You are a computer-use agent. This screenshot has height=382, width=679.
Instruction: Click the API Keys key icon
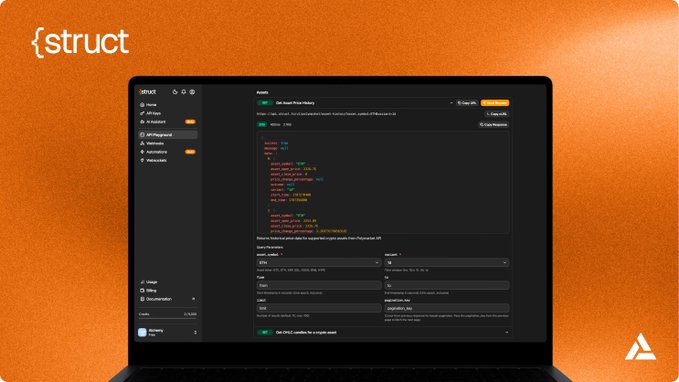click(142, 113)
